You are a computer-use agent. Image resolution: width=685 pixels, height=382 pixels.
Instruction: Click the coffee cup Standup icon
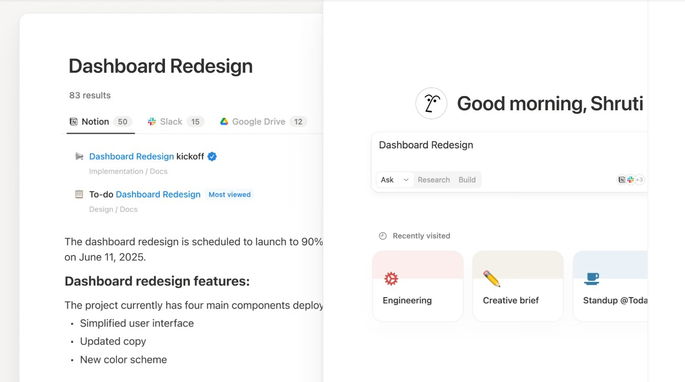592,278
